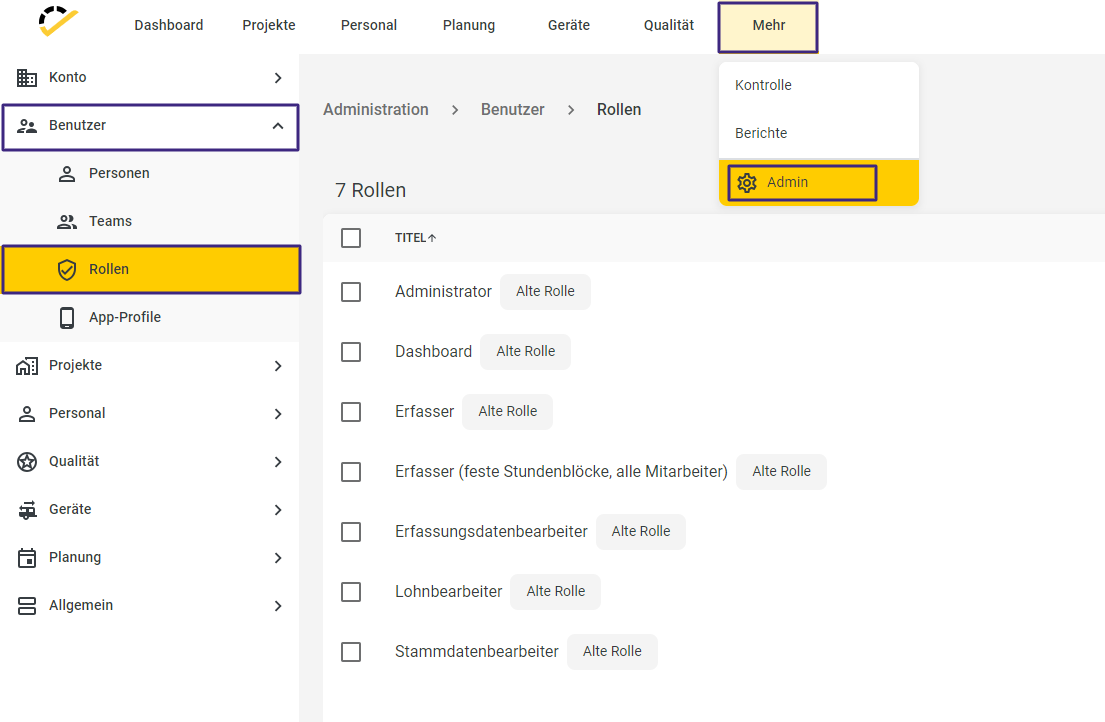Expand the Personal sidebar chevron
Screen dimensions: 1105x722
(278, 414)
